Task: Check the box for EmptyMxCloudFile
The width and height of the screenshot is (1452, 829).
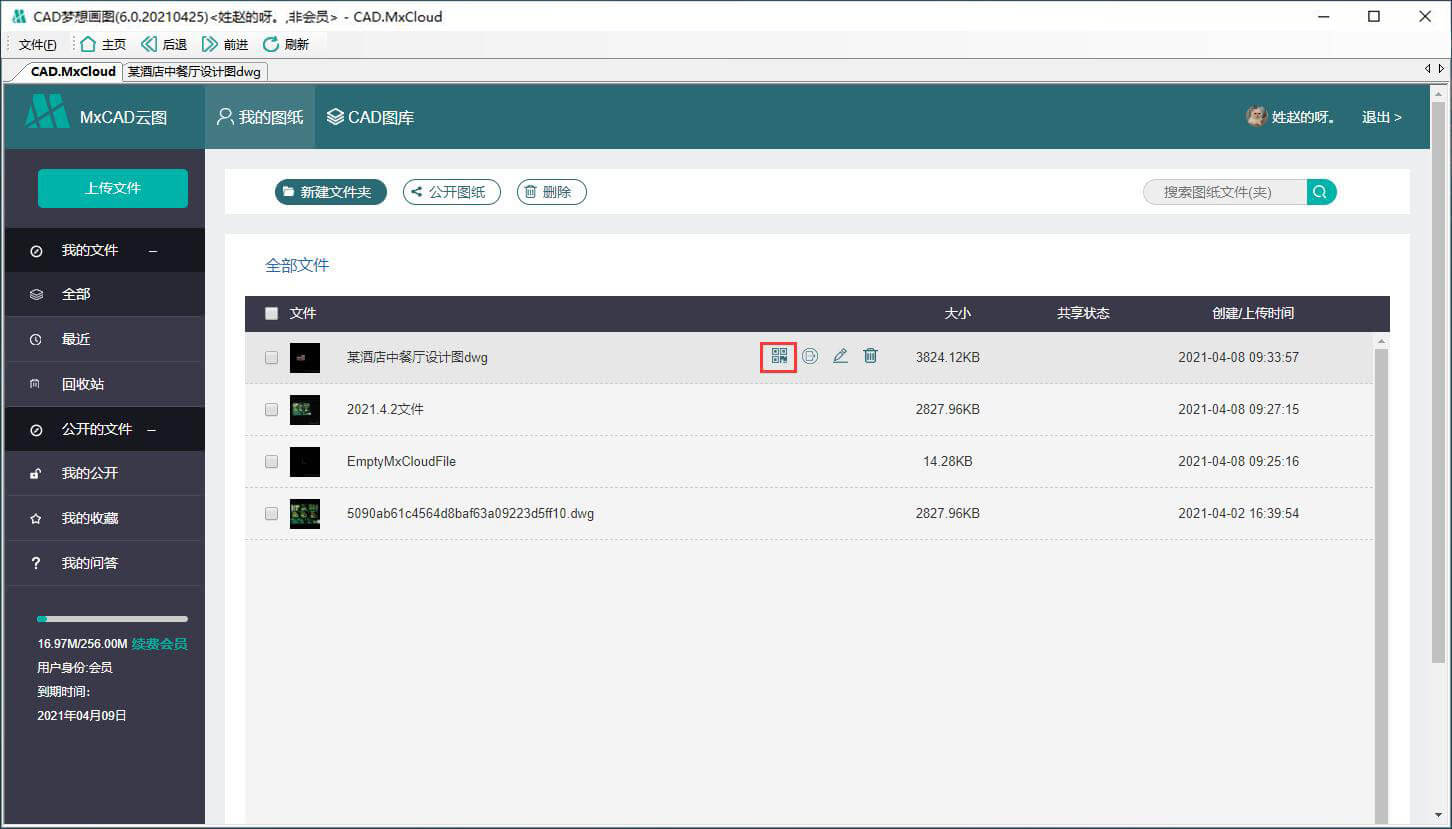Action: tap(271, 461)
